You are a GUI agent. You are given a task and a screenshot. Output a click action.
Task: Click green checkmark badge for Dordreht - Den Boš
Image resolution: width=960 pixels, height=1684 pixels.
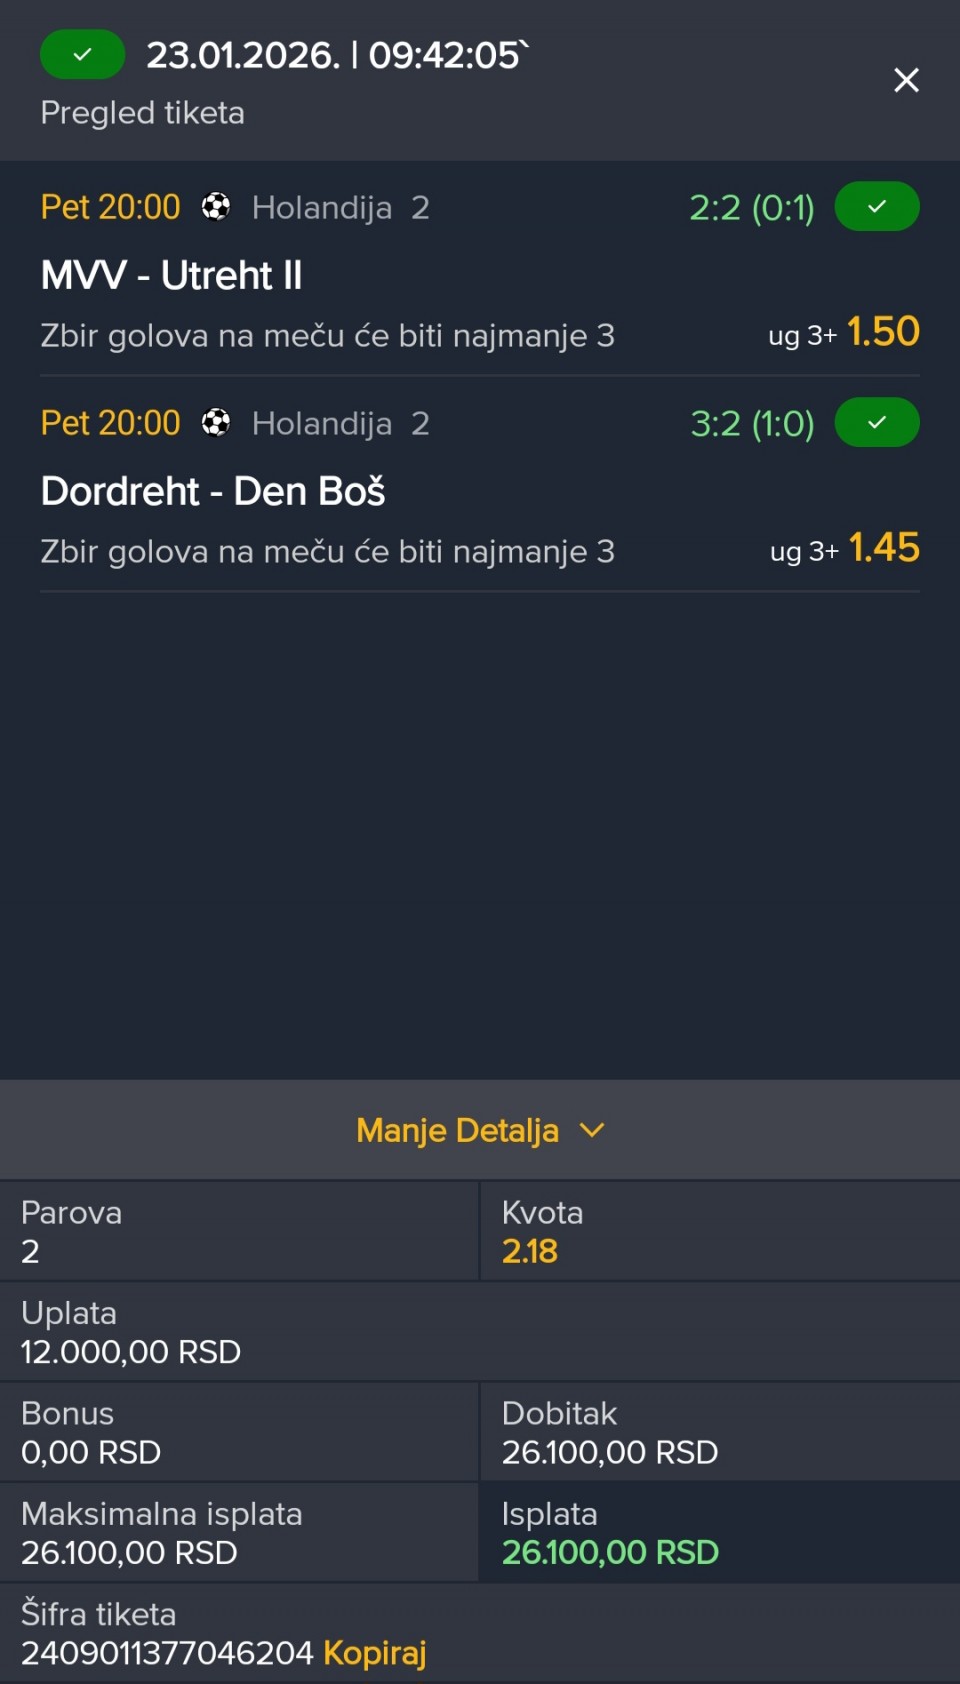pyautogui.click(x=877, y=423)
